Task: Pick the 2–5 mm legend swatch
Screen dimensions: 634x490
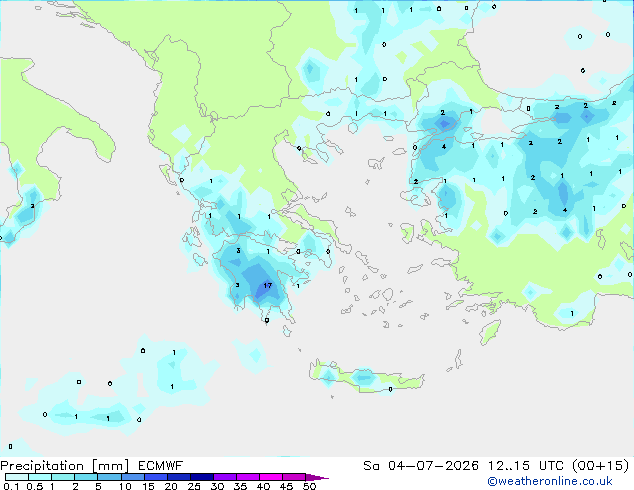Action: 86,477
